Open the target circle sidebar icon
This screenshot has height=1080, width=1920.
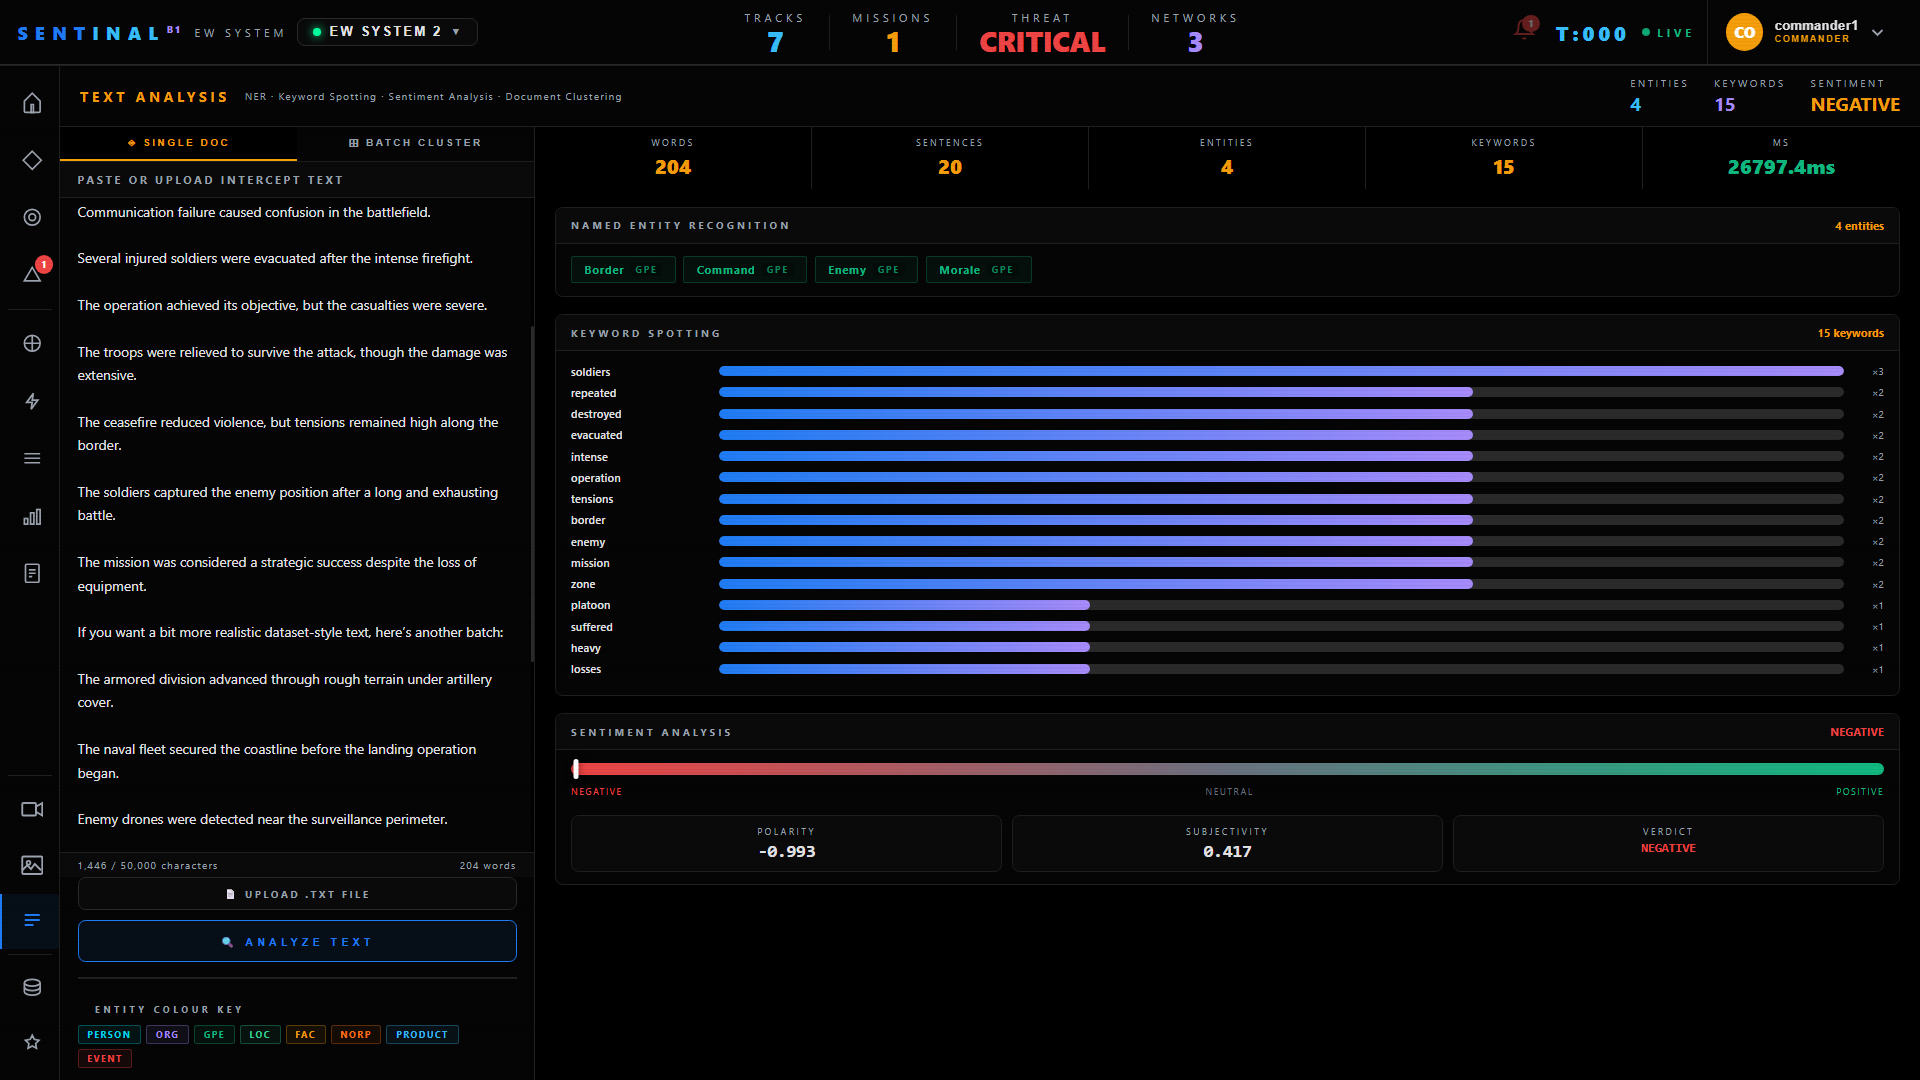[x=32, y=217]
